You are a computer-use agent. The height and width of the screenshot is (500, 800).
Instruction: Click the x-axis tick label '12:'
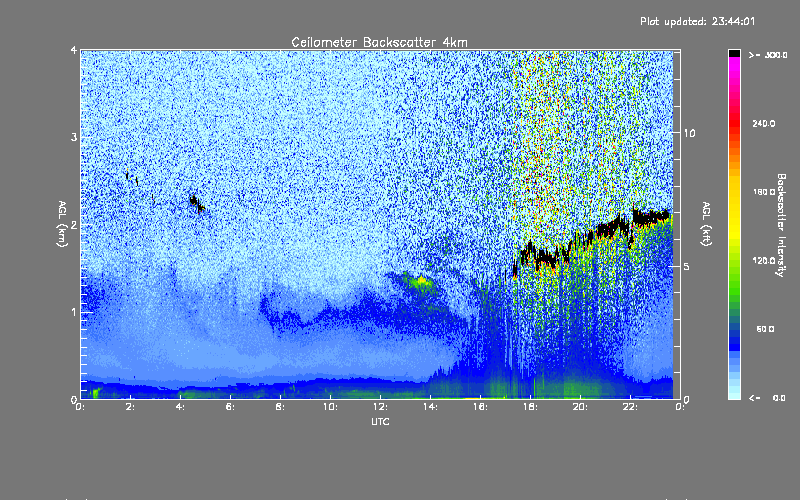click(381, 407)
